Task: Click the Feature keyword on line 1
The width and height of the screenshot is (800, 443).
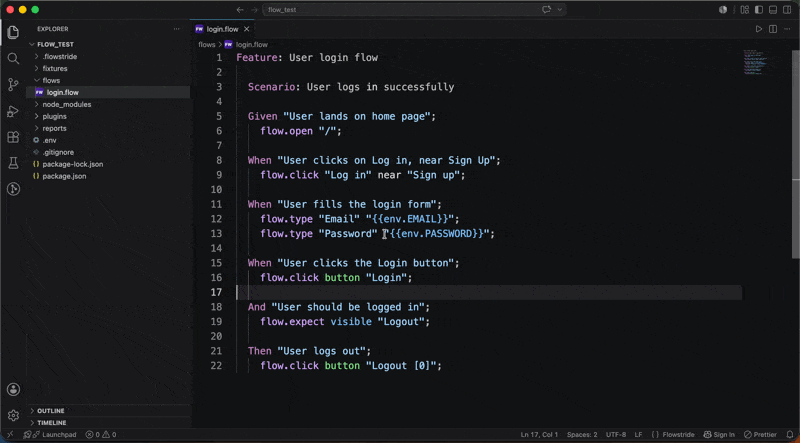Action: pos(257,58)
